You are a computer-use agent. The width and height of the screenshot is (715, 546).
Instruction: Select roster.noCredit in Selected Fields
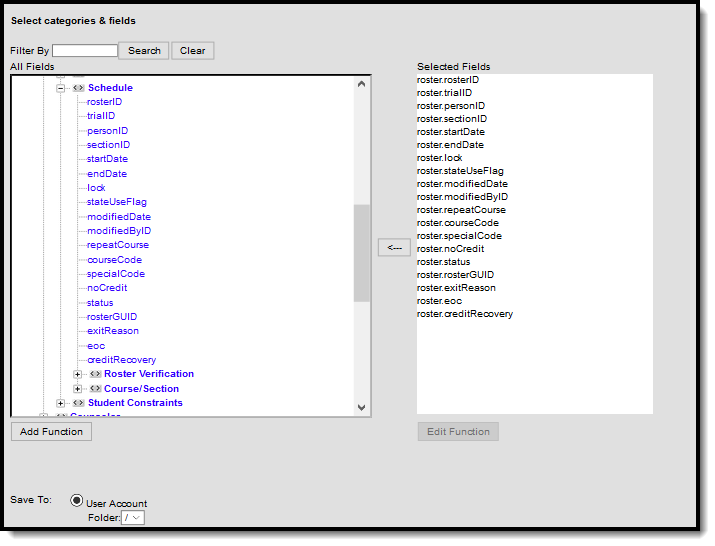451,249
